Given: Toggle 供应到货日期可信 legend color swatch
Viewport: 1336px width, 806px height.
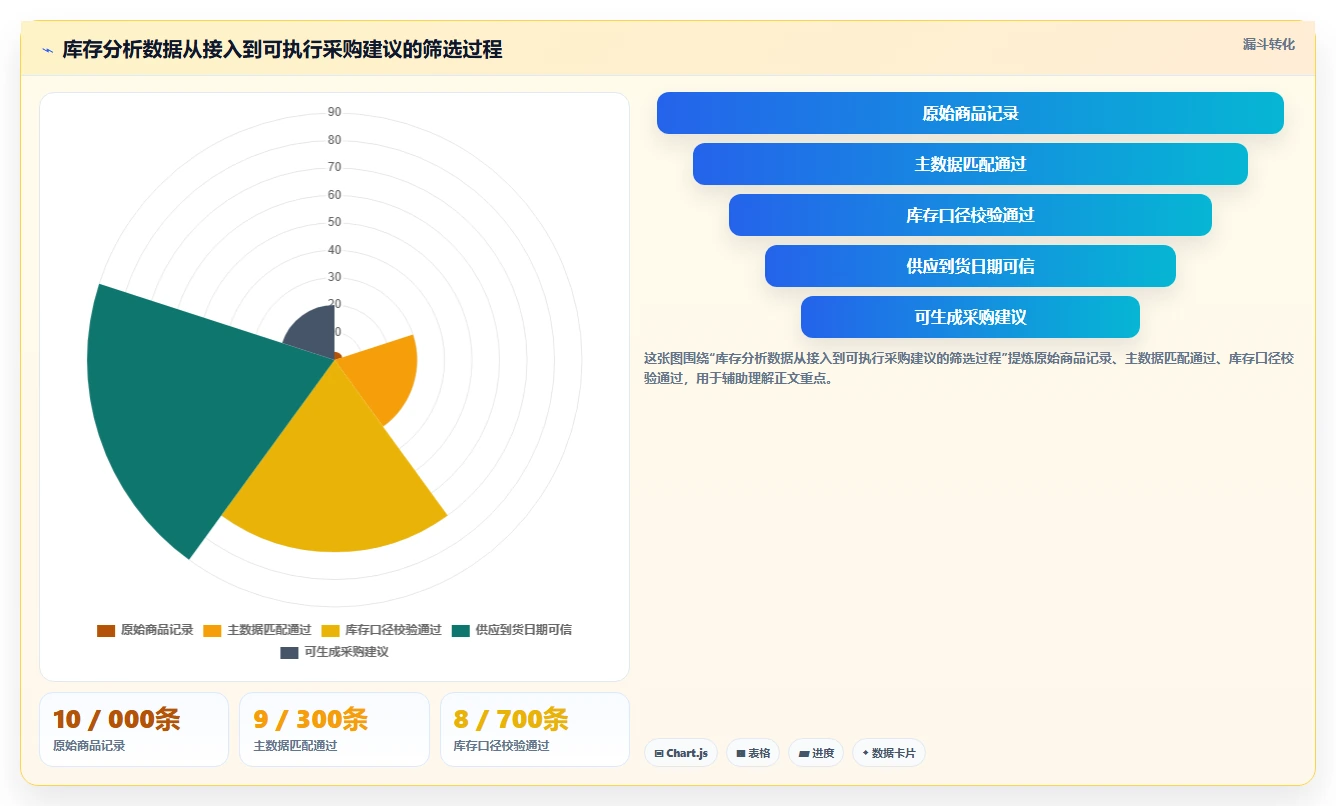Looking at the screenshot, I should click(x=461, y=630).
